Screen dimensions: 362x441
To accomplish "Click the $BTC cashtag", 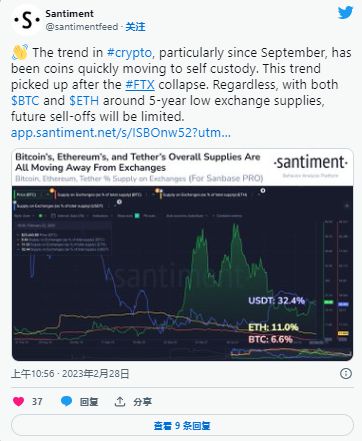I will point(25,101).
